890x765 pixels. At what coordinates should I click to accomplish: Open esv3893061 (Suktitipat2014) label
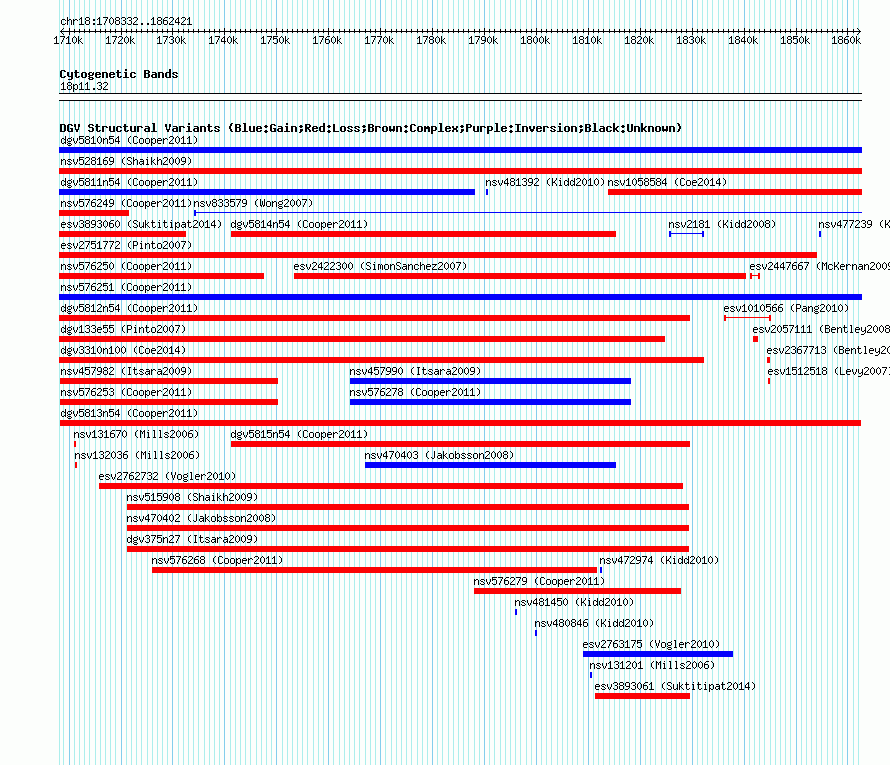coord(675,686)
